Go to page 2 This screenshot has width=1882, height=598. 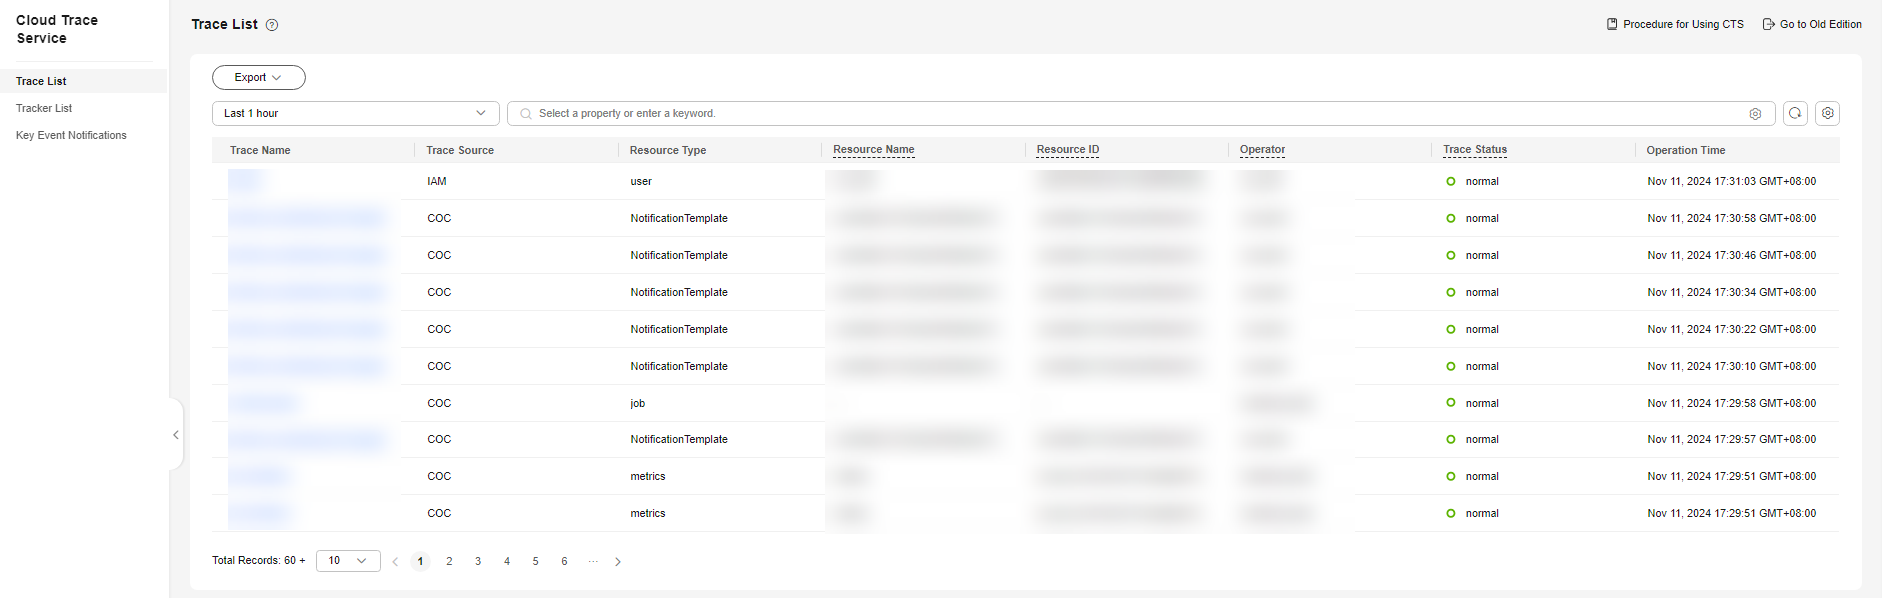[449, 561]
